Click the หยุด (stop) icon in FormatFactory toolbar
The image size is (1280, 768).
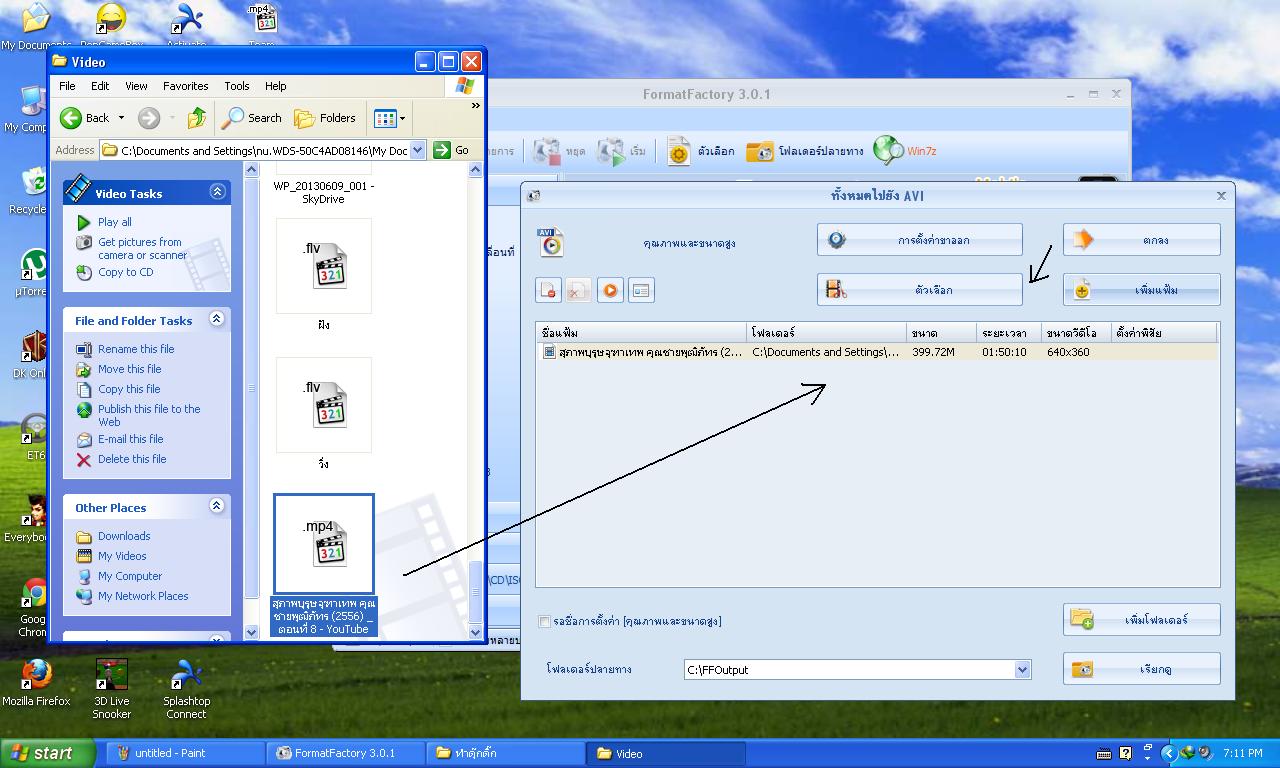547,151
